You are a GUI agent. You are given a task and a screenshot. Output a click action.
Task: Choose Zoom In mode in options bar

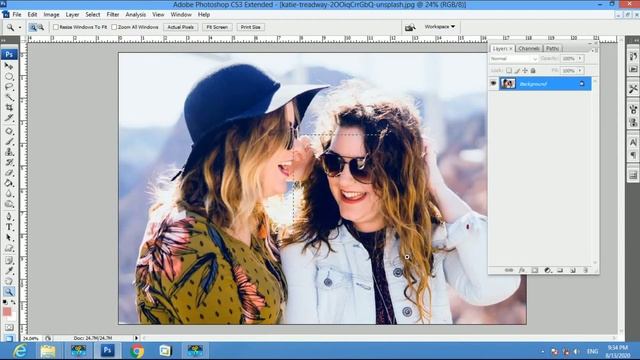(x=33, y=27)
